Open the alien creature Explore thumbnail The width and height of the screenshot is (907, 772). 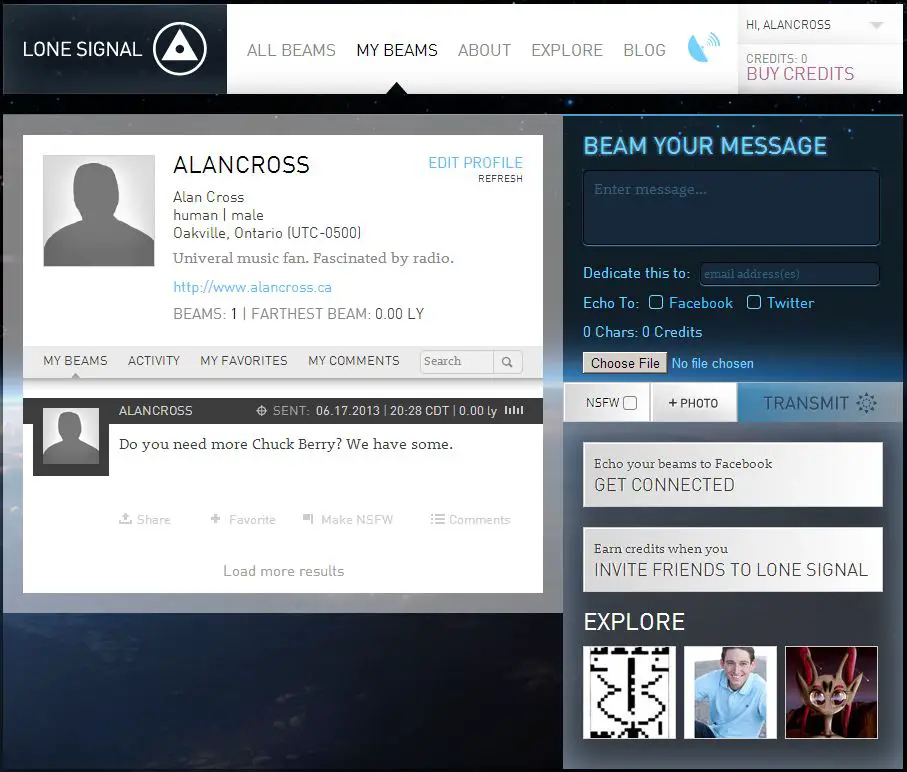831,692
